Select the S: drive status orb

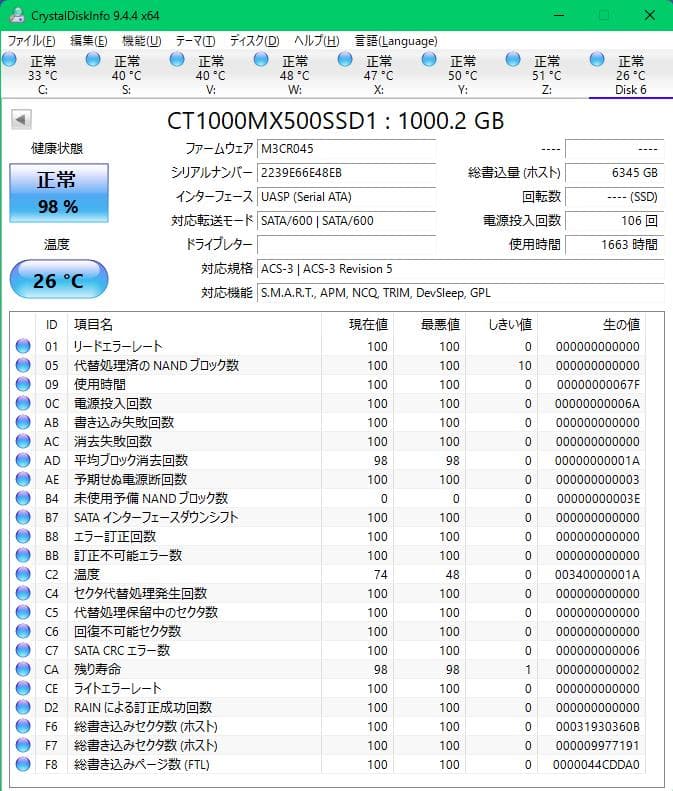(93, 59)
